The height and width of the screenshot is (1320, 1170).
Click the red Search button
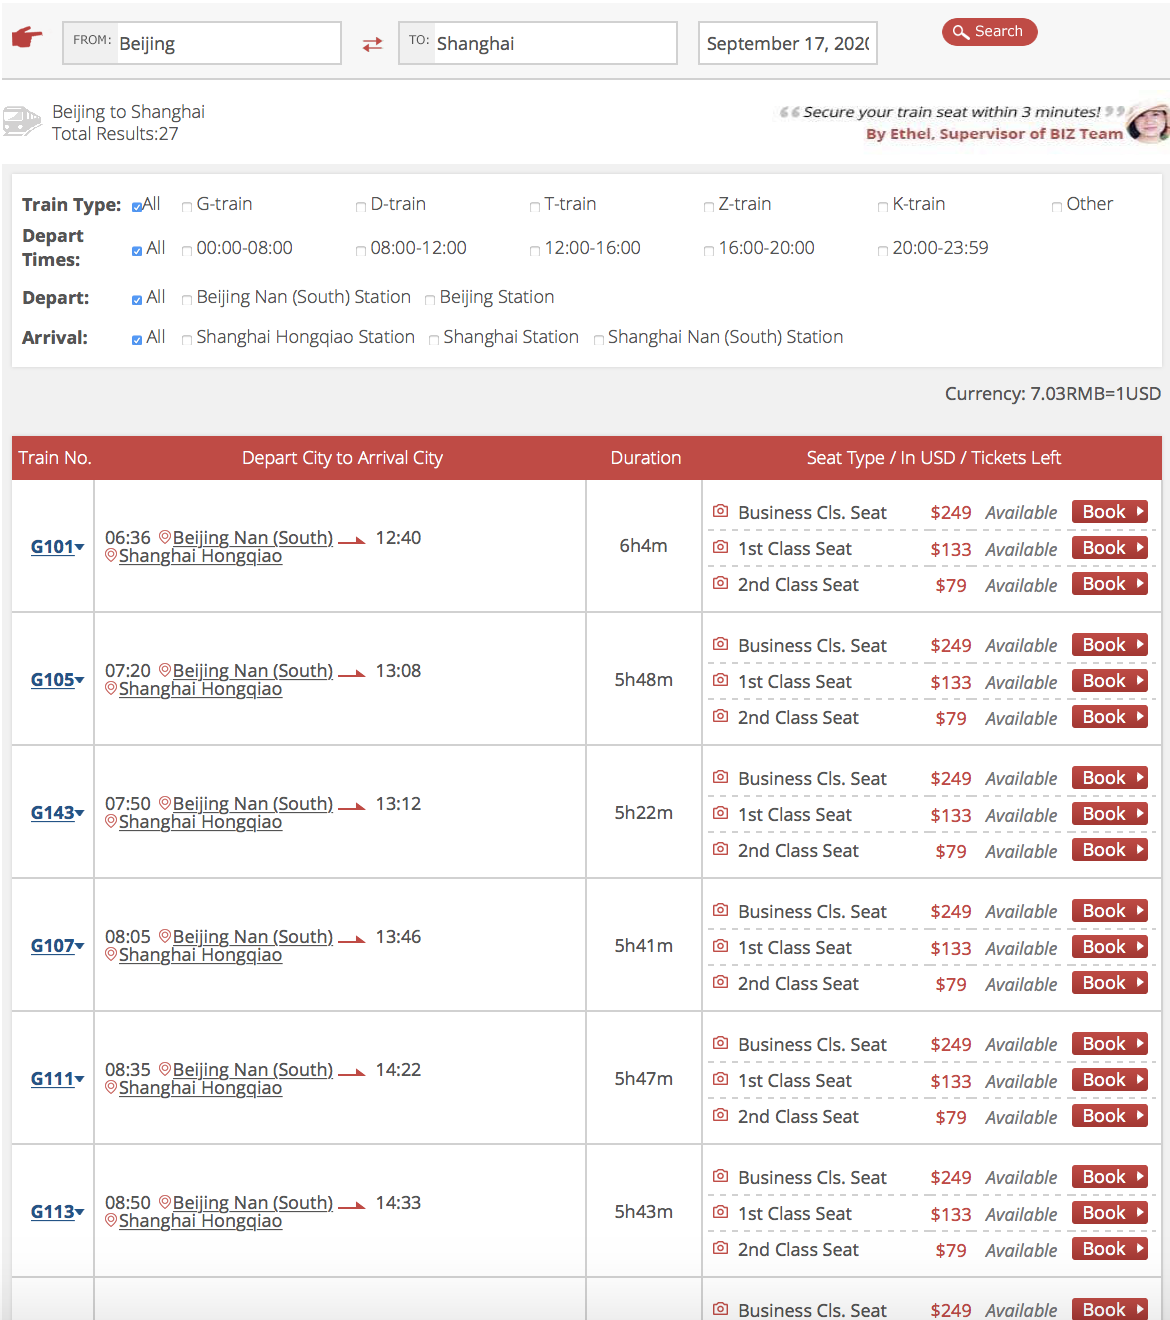(989, 32)
